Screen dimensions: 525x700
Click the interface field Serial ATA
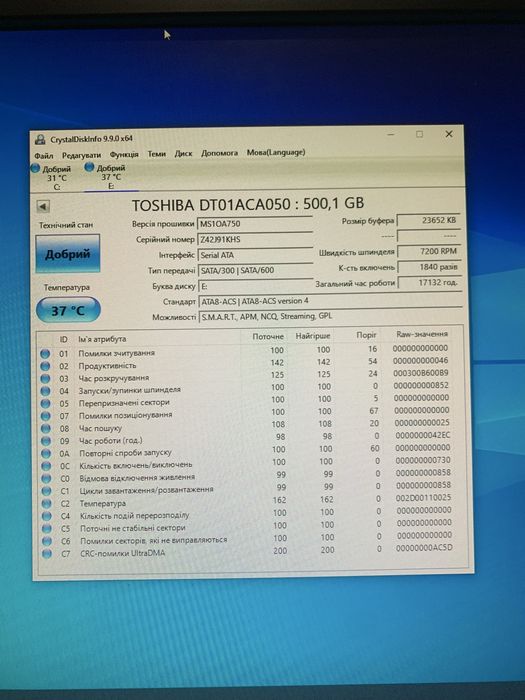pyautogui.click(x=255, y=255)
